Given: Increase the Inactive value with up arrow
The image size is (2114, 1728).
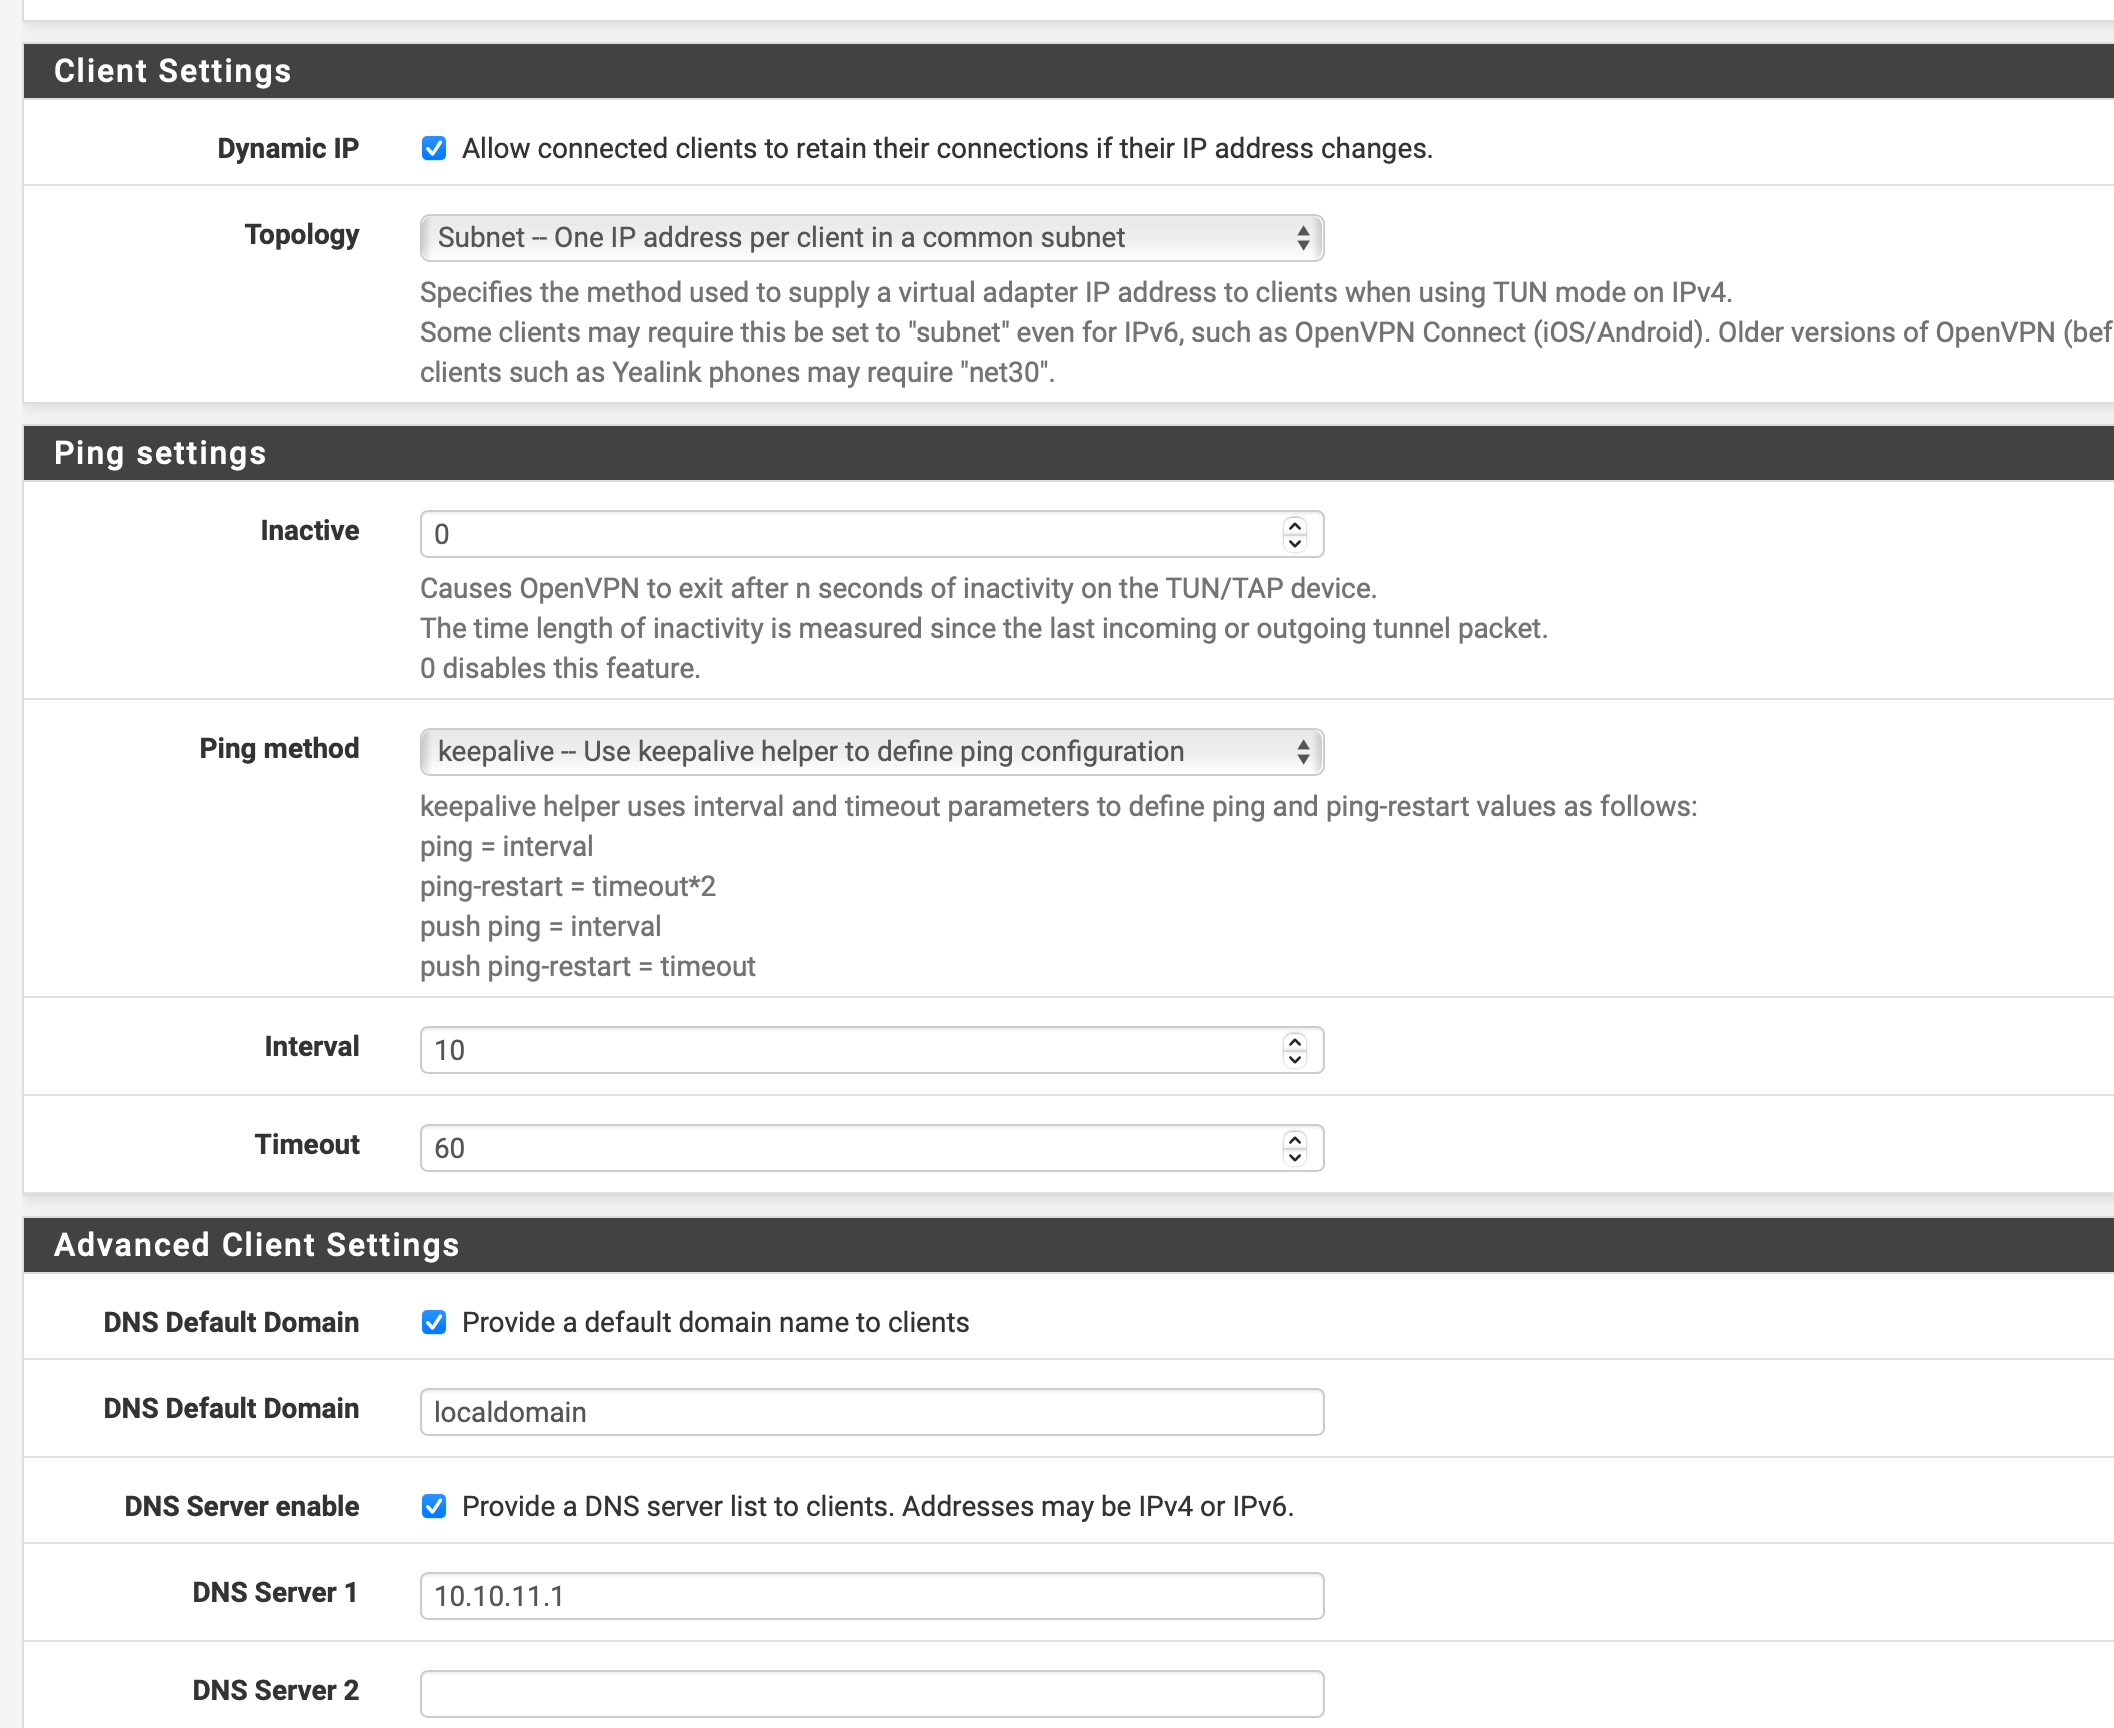Looking at the screenshot, I should [x=1295, y=525].
